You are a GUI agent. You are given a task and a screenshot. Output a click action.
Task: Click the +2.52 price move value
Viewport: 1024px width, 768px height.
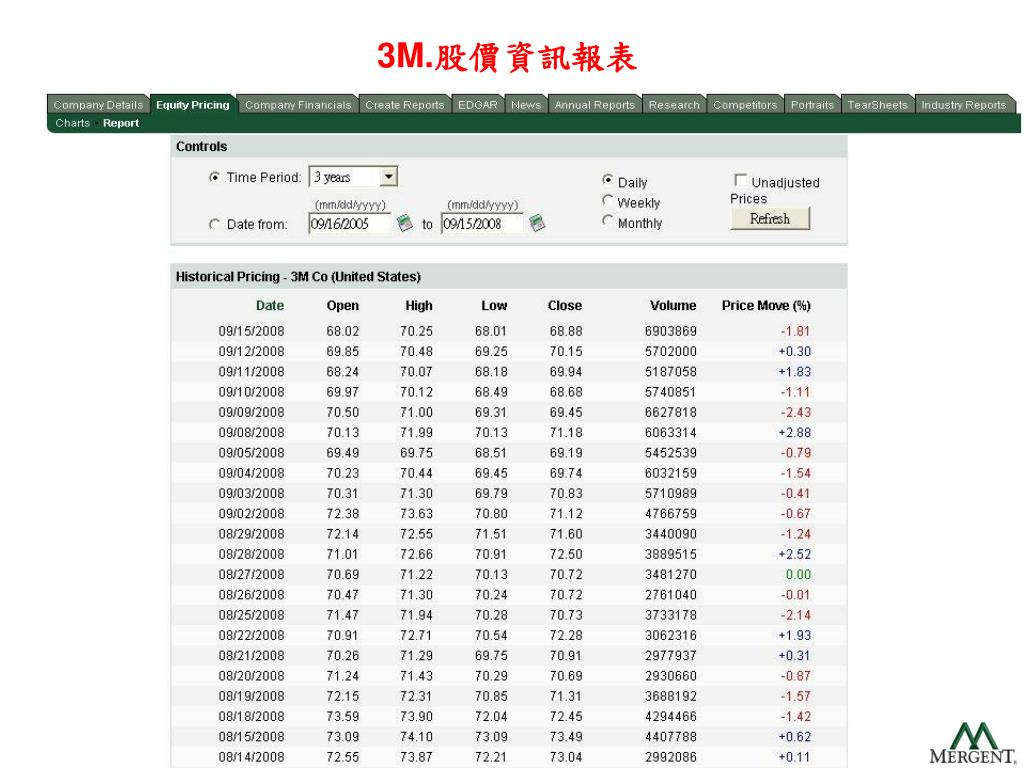(x=795, y=554)
